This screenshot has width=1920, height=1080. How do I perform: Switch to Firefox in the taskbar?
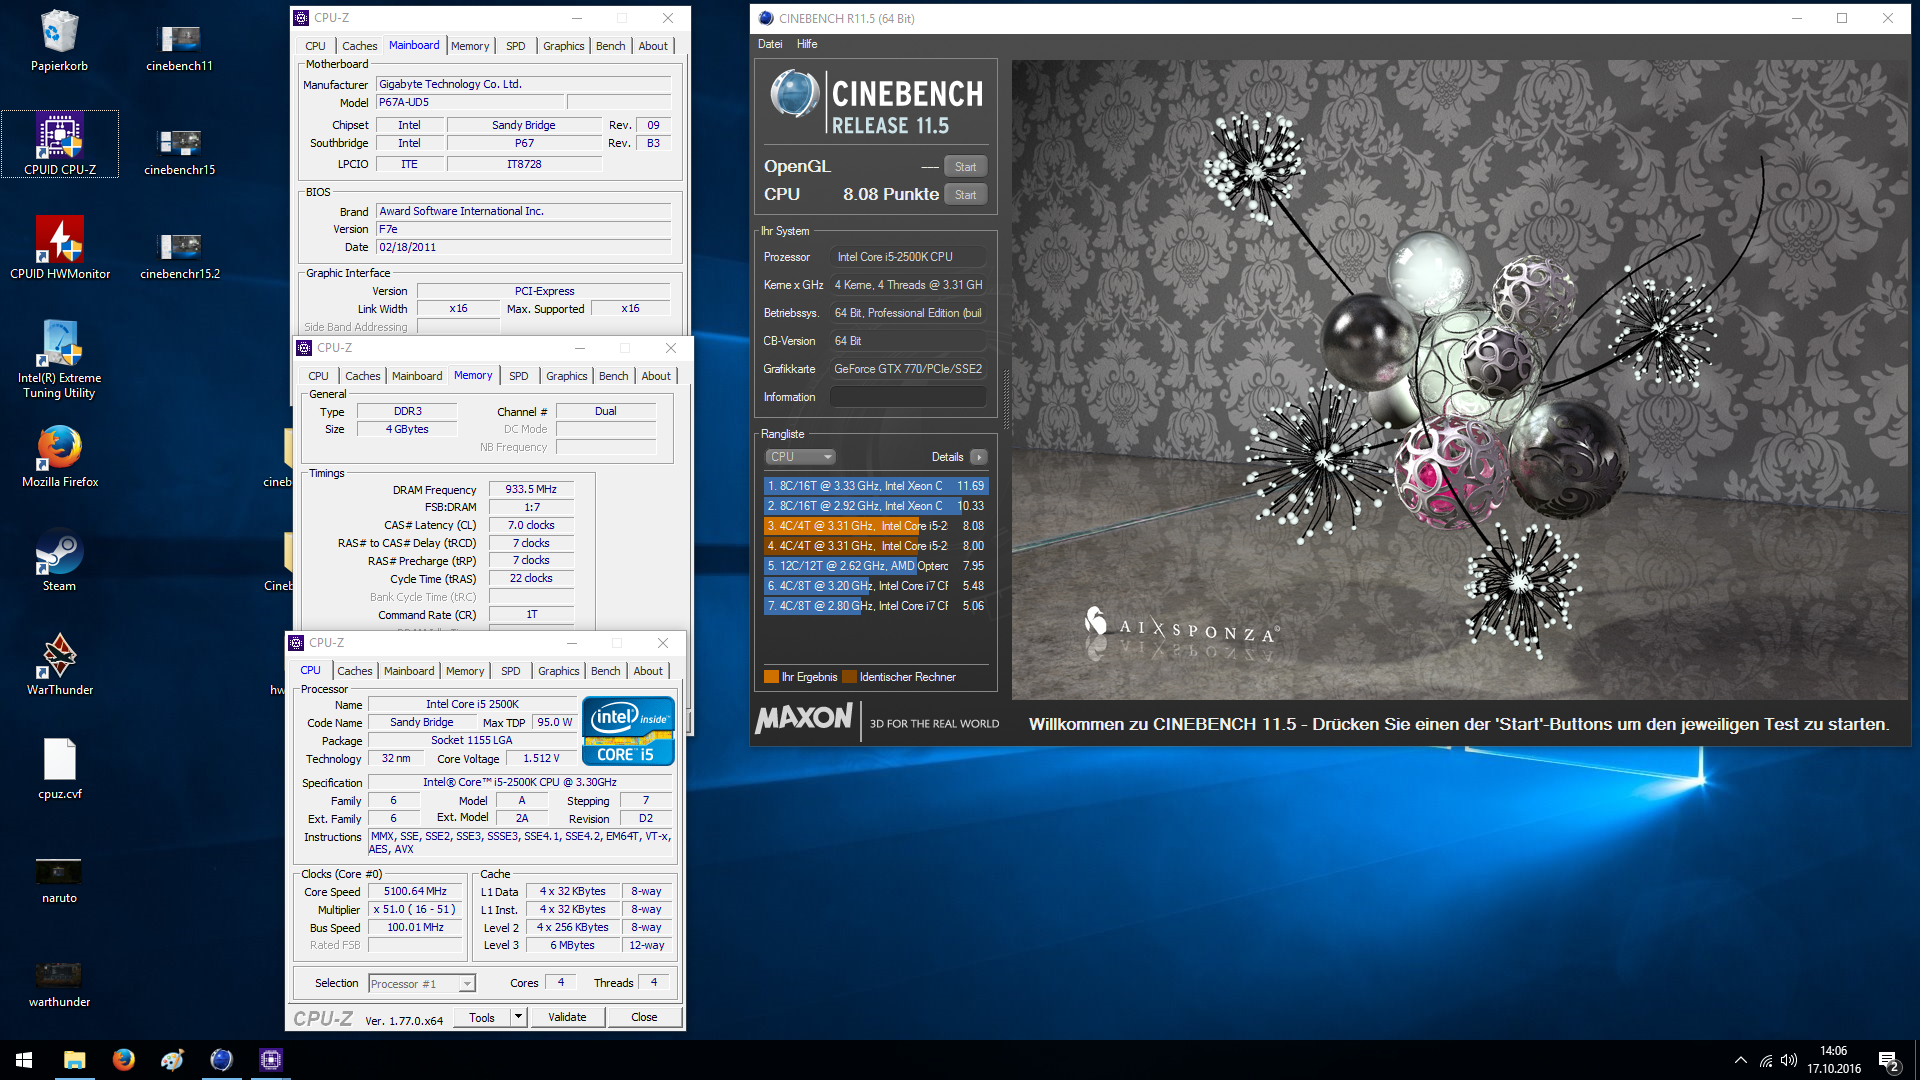pyautogui.click(x=123, y=1060)
